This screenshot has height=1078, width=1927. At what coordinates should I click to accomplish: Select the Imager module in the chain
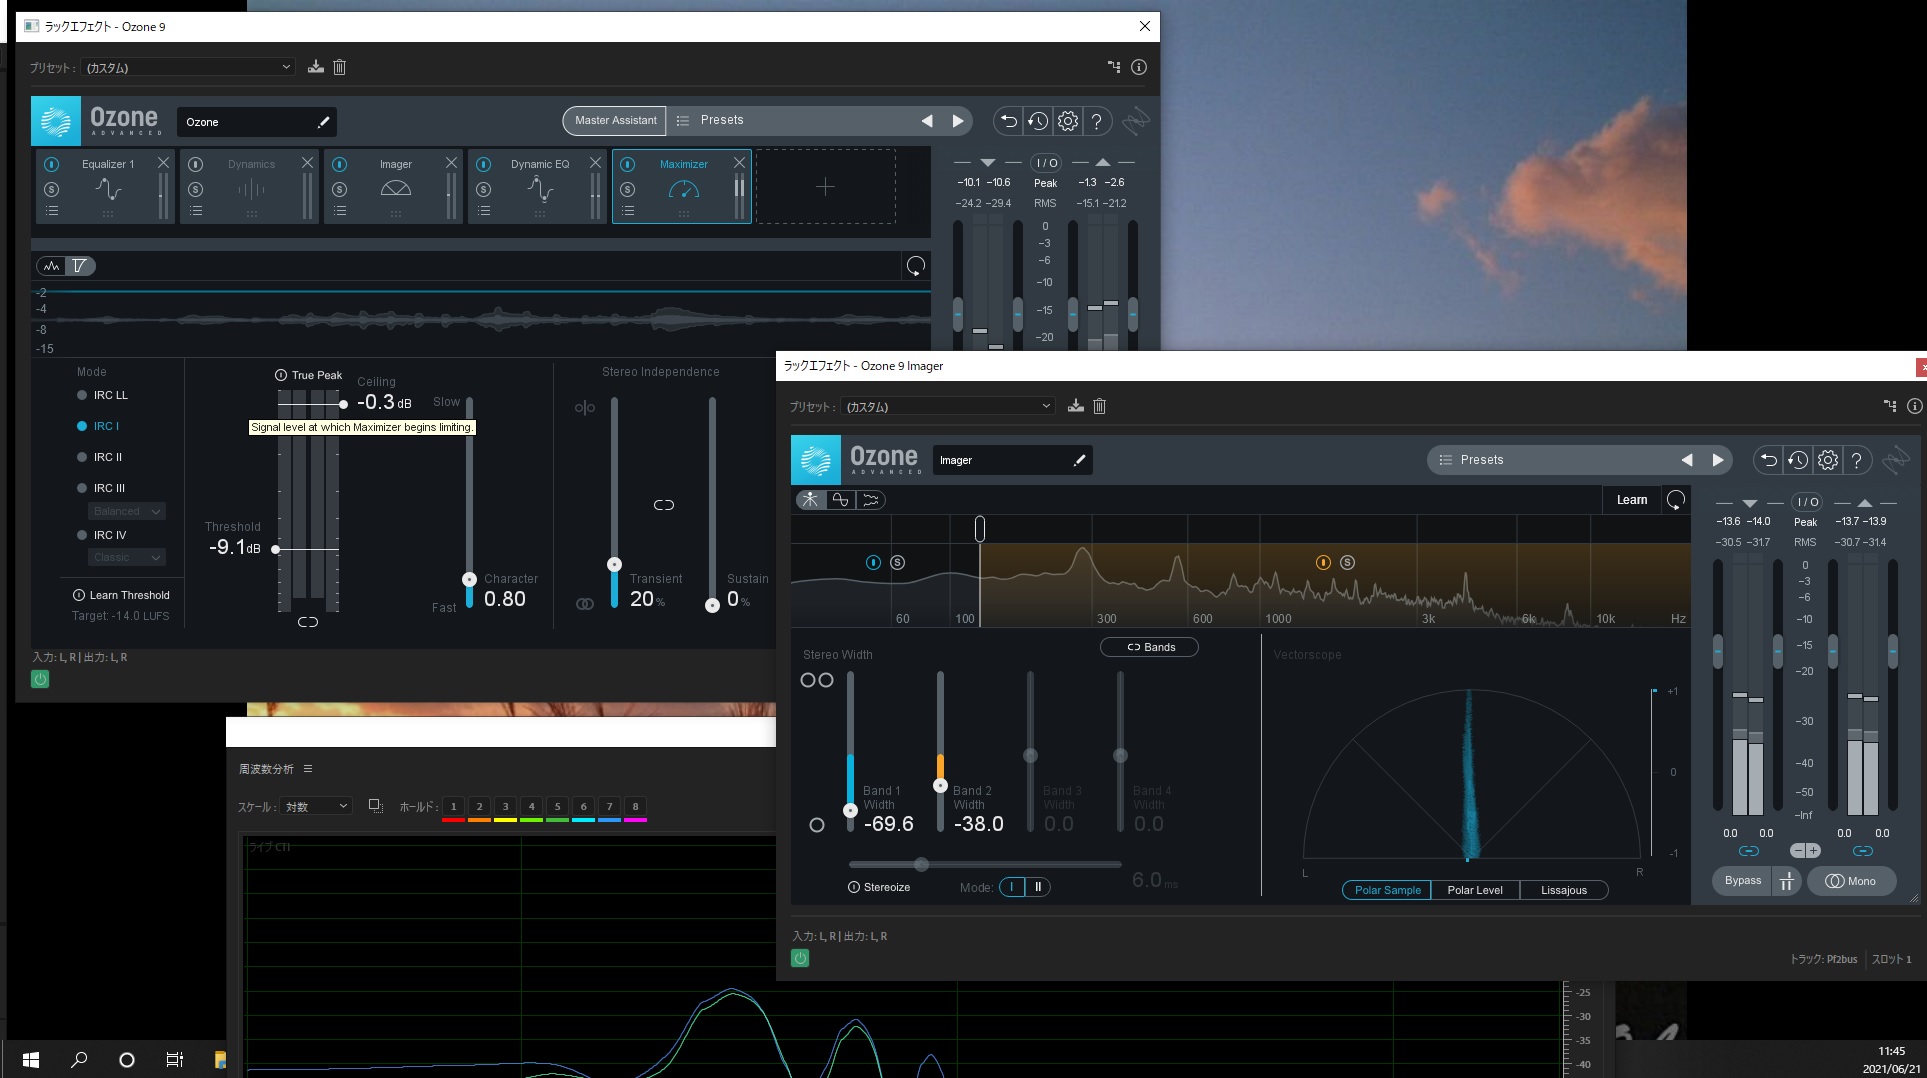click(395, 187)
